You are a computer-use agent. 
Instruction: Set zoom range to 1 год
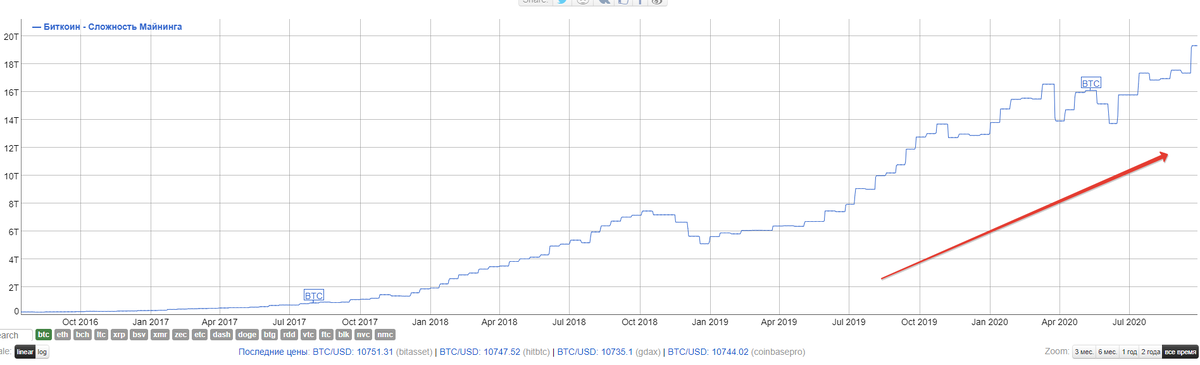[x=1130, y=352]
